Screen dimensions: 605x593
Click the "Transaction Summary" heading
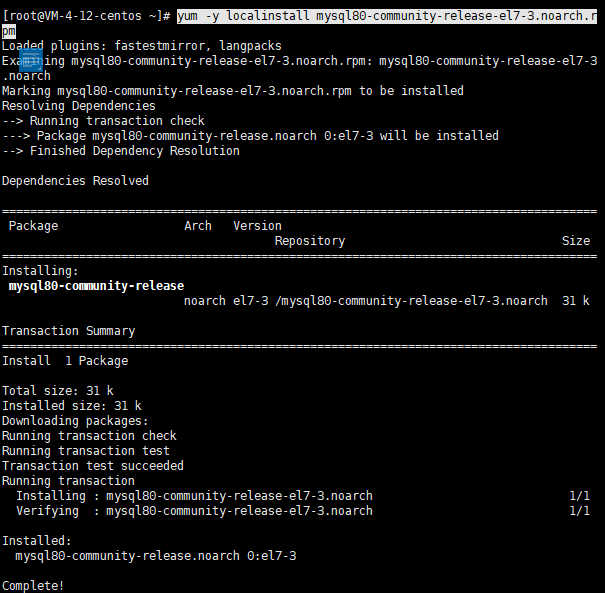[69, 331]
